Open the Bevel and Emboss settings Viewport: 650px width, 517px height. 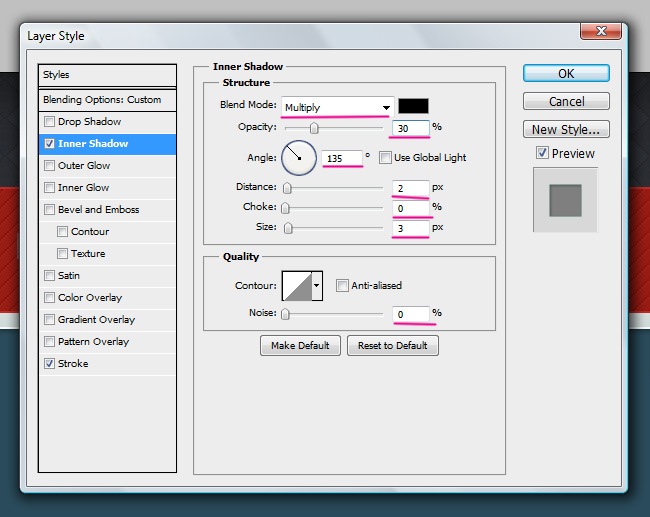tap(98, 210)
